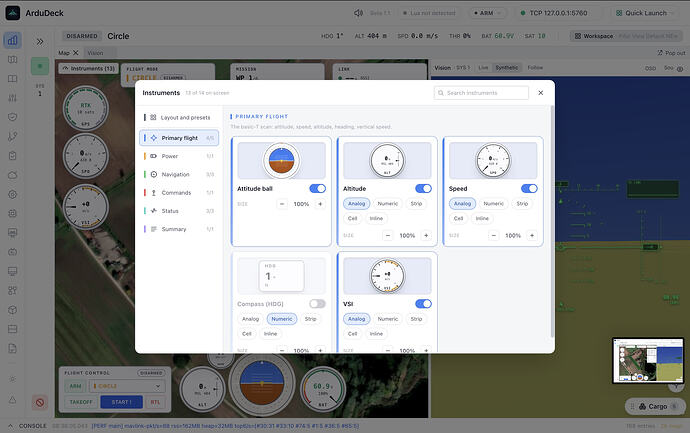This screenshot has width=690, height=433.
Task: Click the magnifier icon in Search instruments
Action: (x=440, y=93)
